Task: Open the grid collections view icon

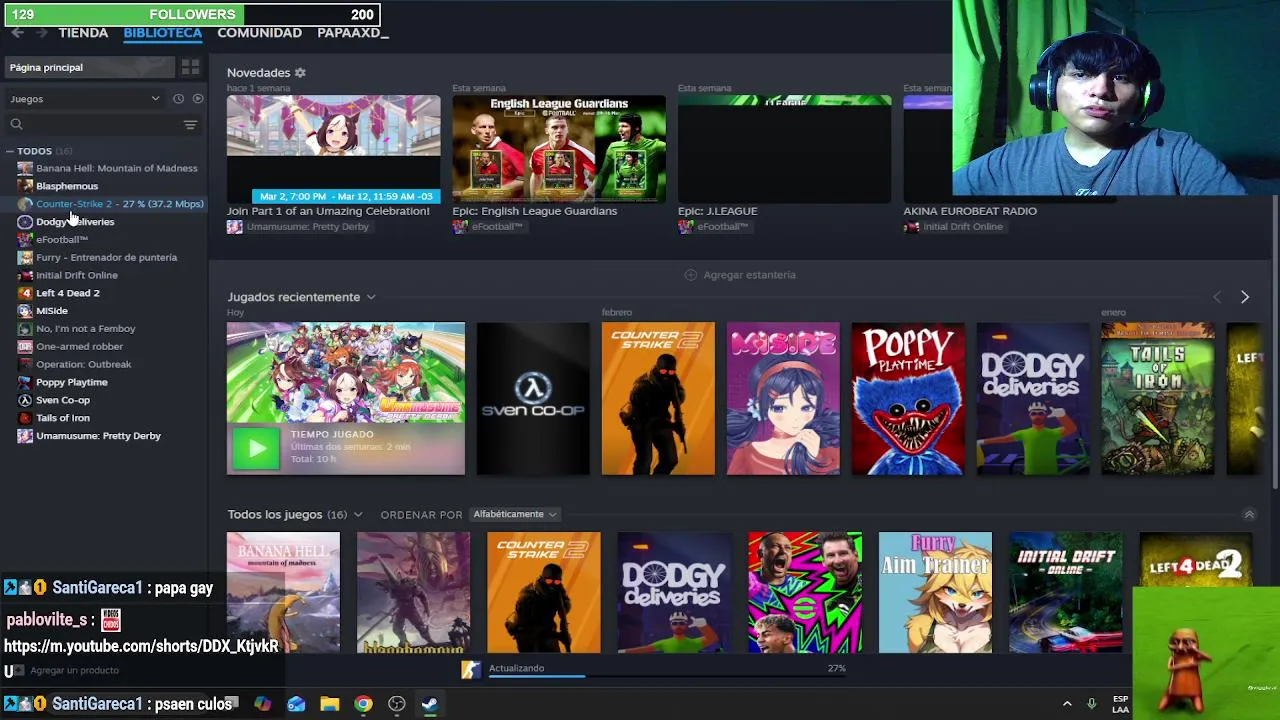Action: click(x=190, y=67)
